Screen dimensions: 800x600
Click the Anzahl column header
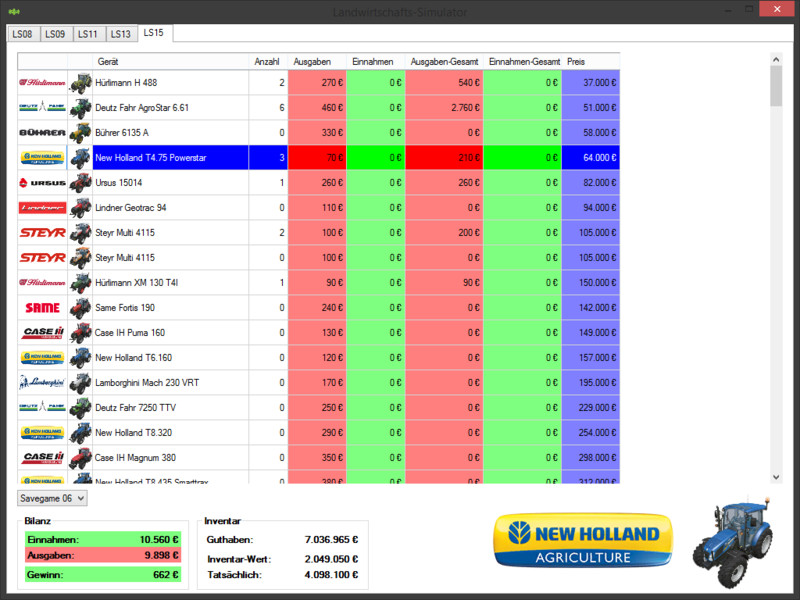click(267, 61)
